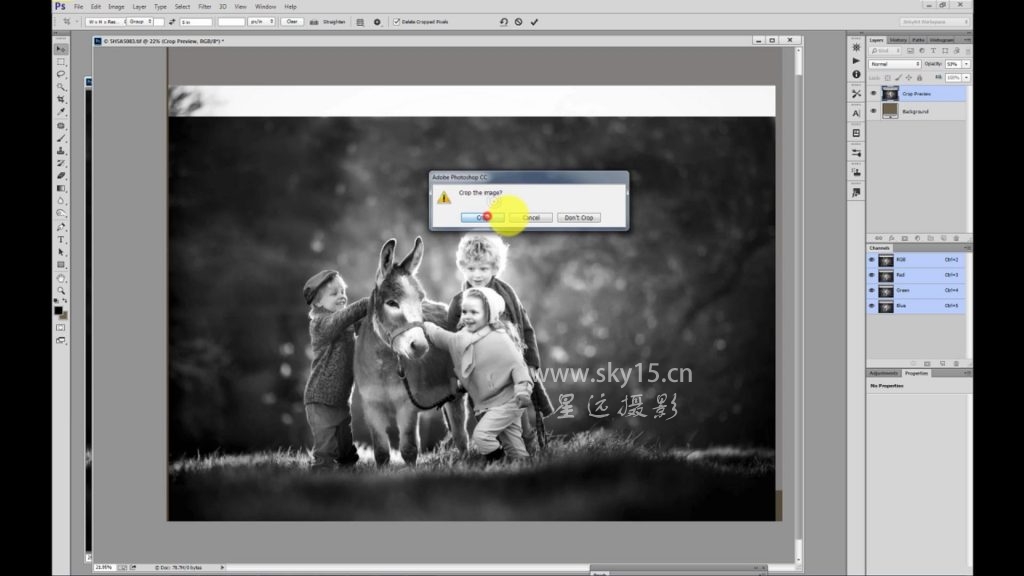Toggle visibility of the Red channel

[872, 275]
